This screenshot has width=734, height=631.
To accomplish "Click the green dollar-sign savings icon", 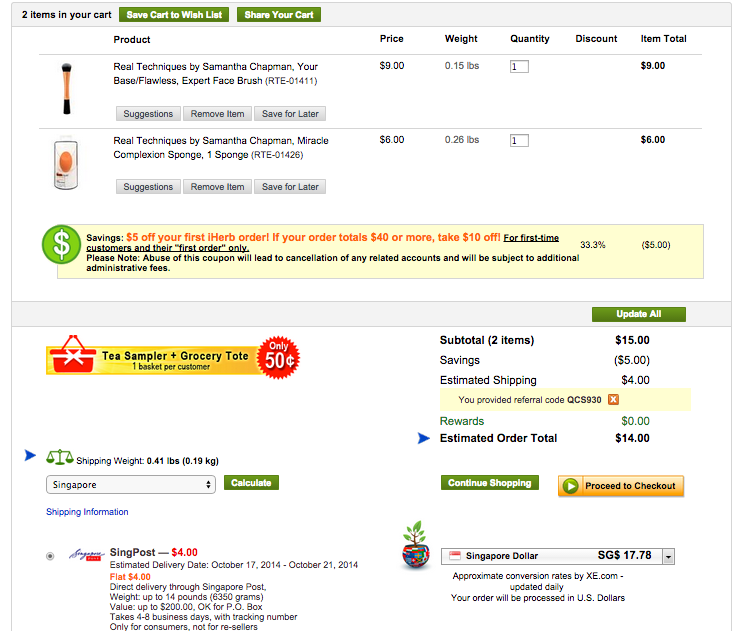I will 61,244.
